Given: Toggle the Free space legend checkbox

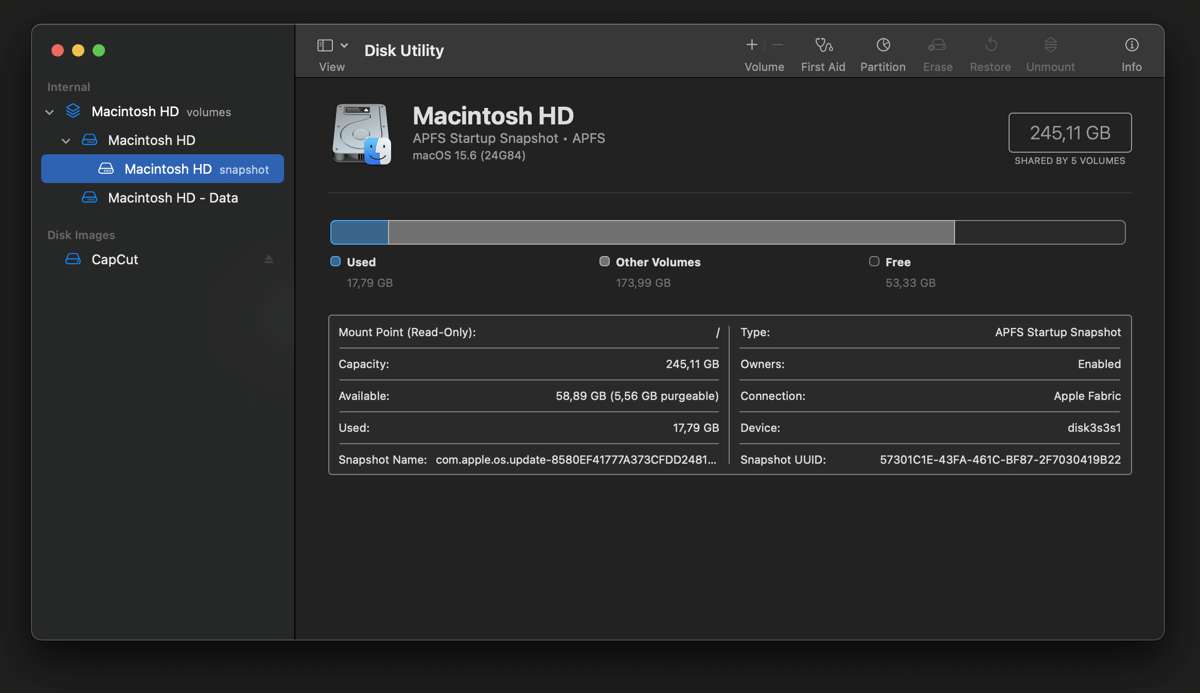Looking at the screenshot, I should point(873,261).
